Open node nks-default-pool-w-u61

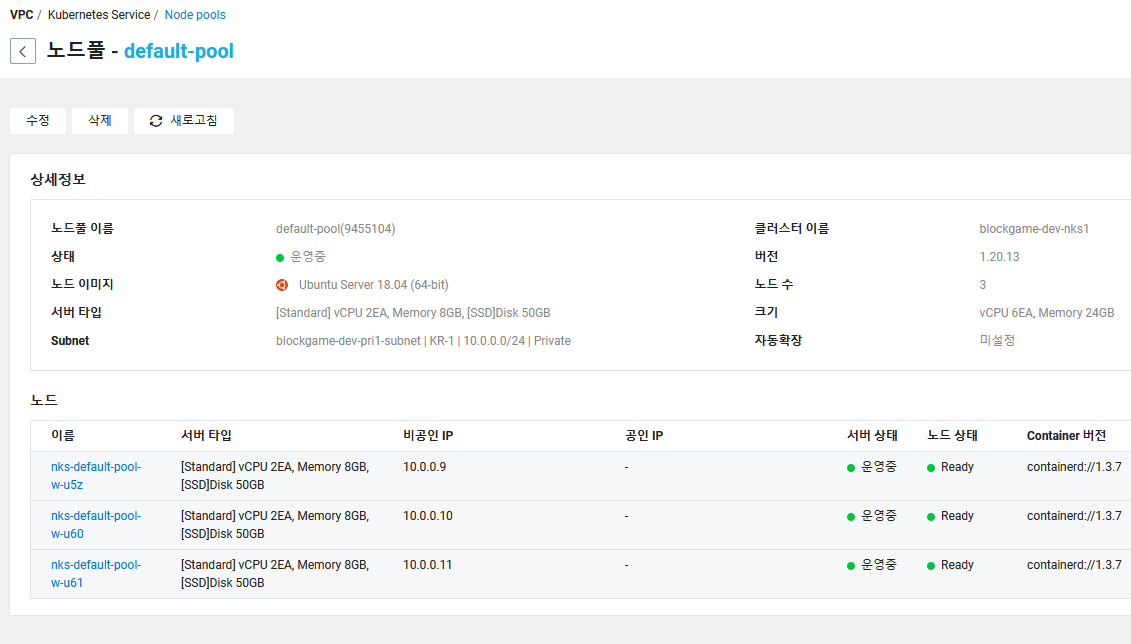[96, 574]
